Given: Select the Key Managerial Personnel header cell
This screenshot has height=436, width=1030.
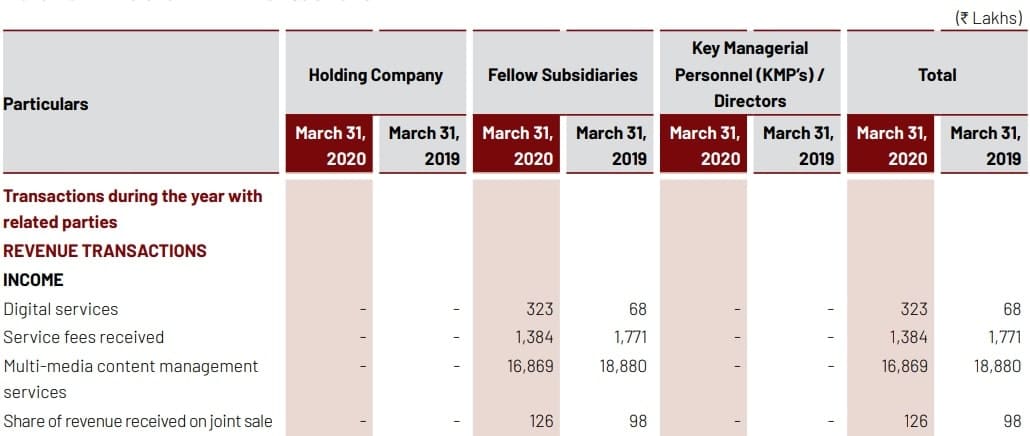Looking at the screenshot, I should 749,74.
